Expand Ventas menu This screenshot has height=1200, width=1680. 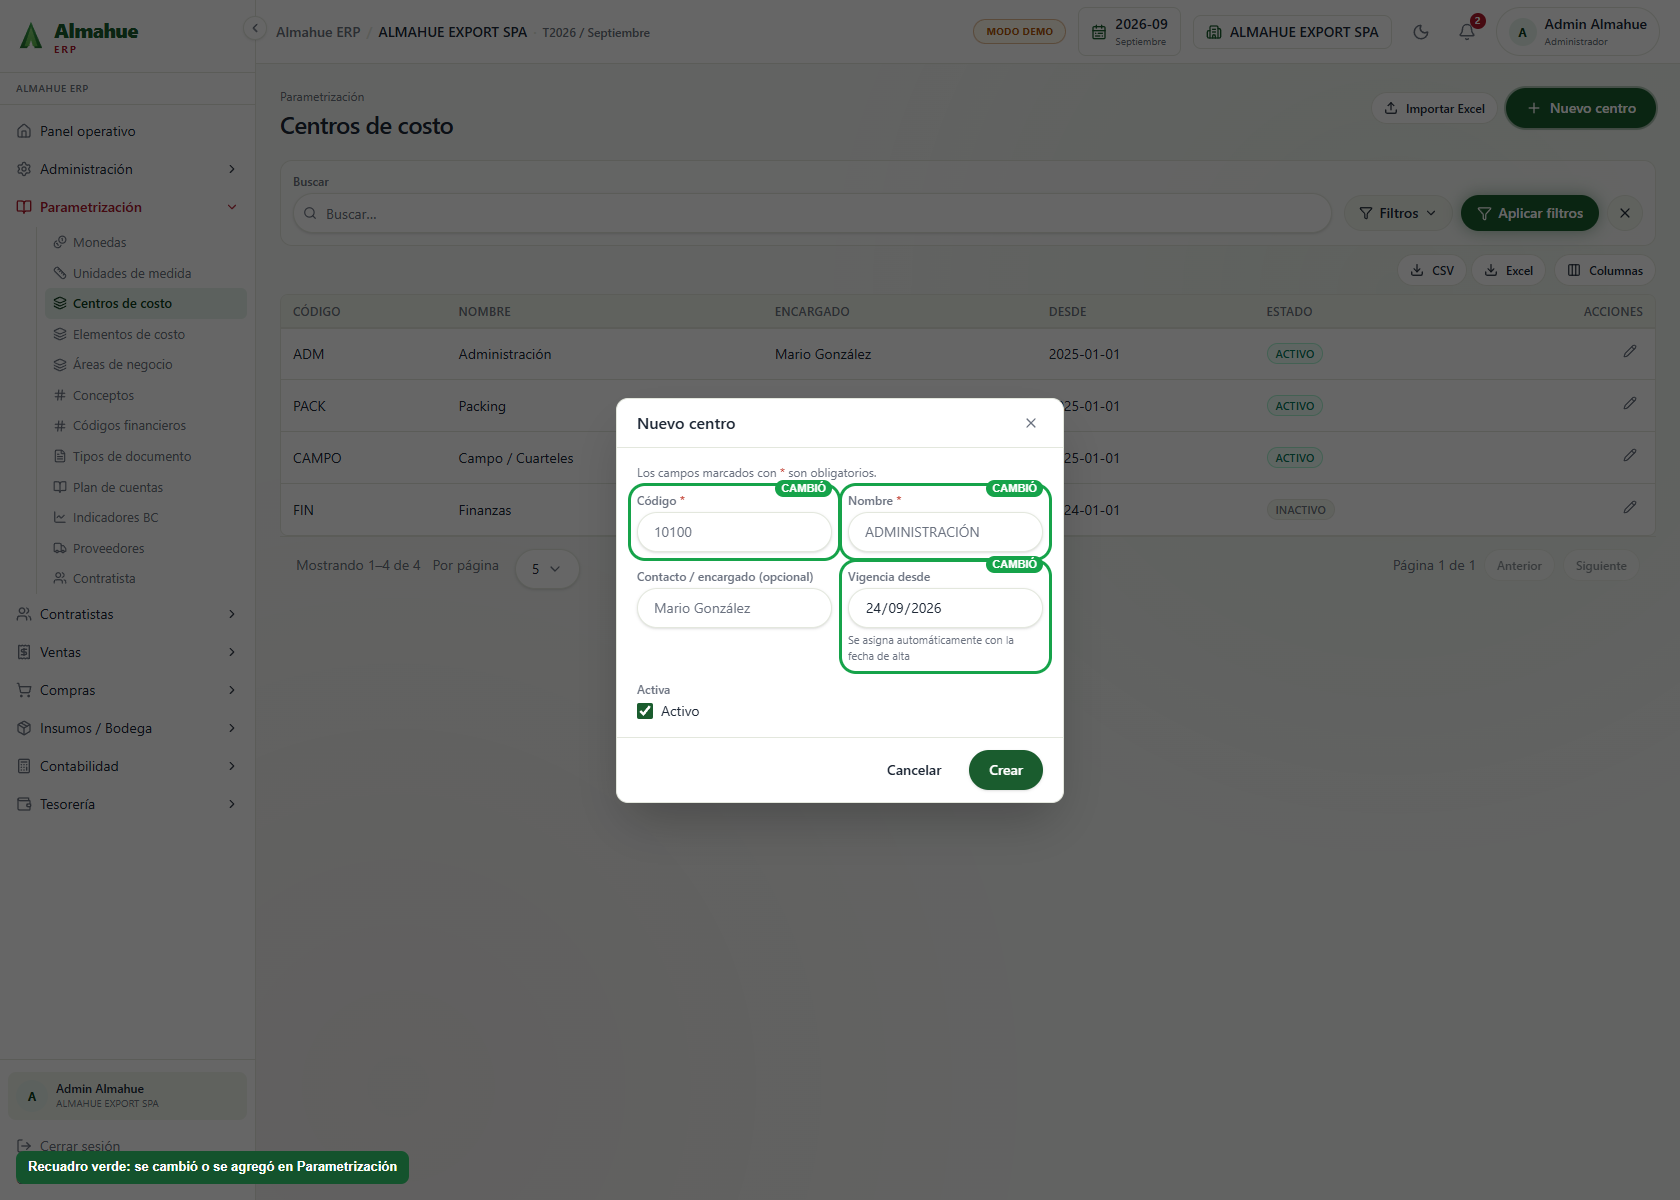[x=127, y=652]
